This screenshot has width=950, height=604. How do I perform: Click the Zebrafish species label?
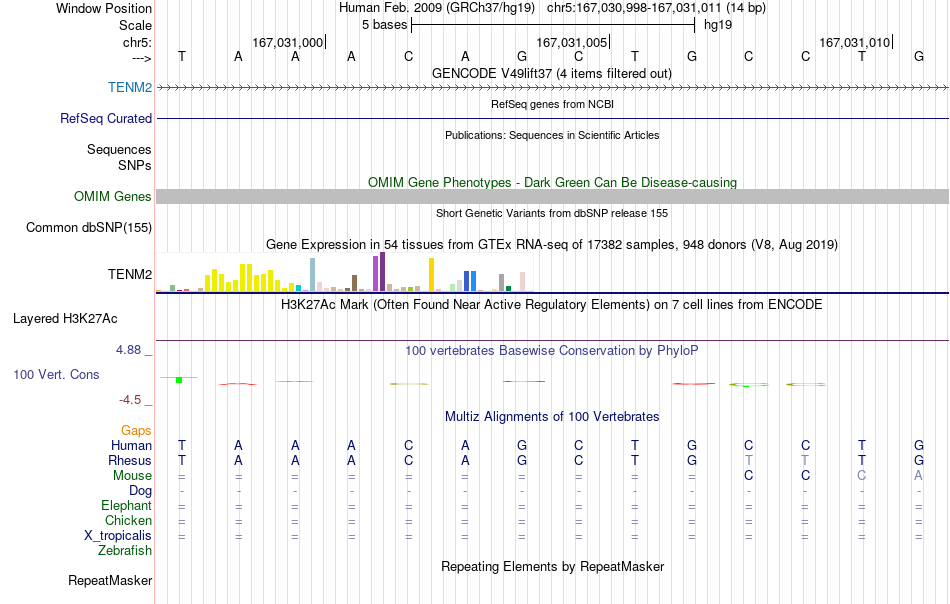[x=125, y=550]
